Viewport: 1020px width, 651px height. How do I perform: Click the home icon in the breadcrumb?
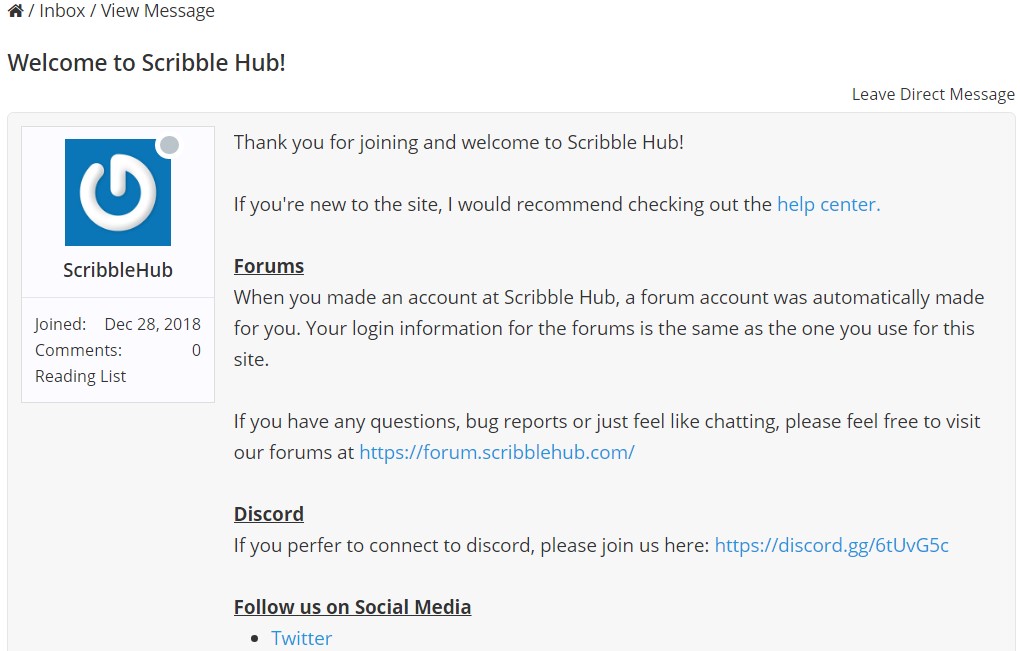pyautogui.click(x=15, y=12)
